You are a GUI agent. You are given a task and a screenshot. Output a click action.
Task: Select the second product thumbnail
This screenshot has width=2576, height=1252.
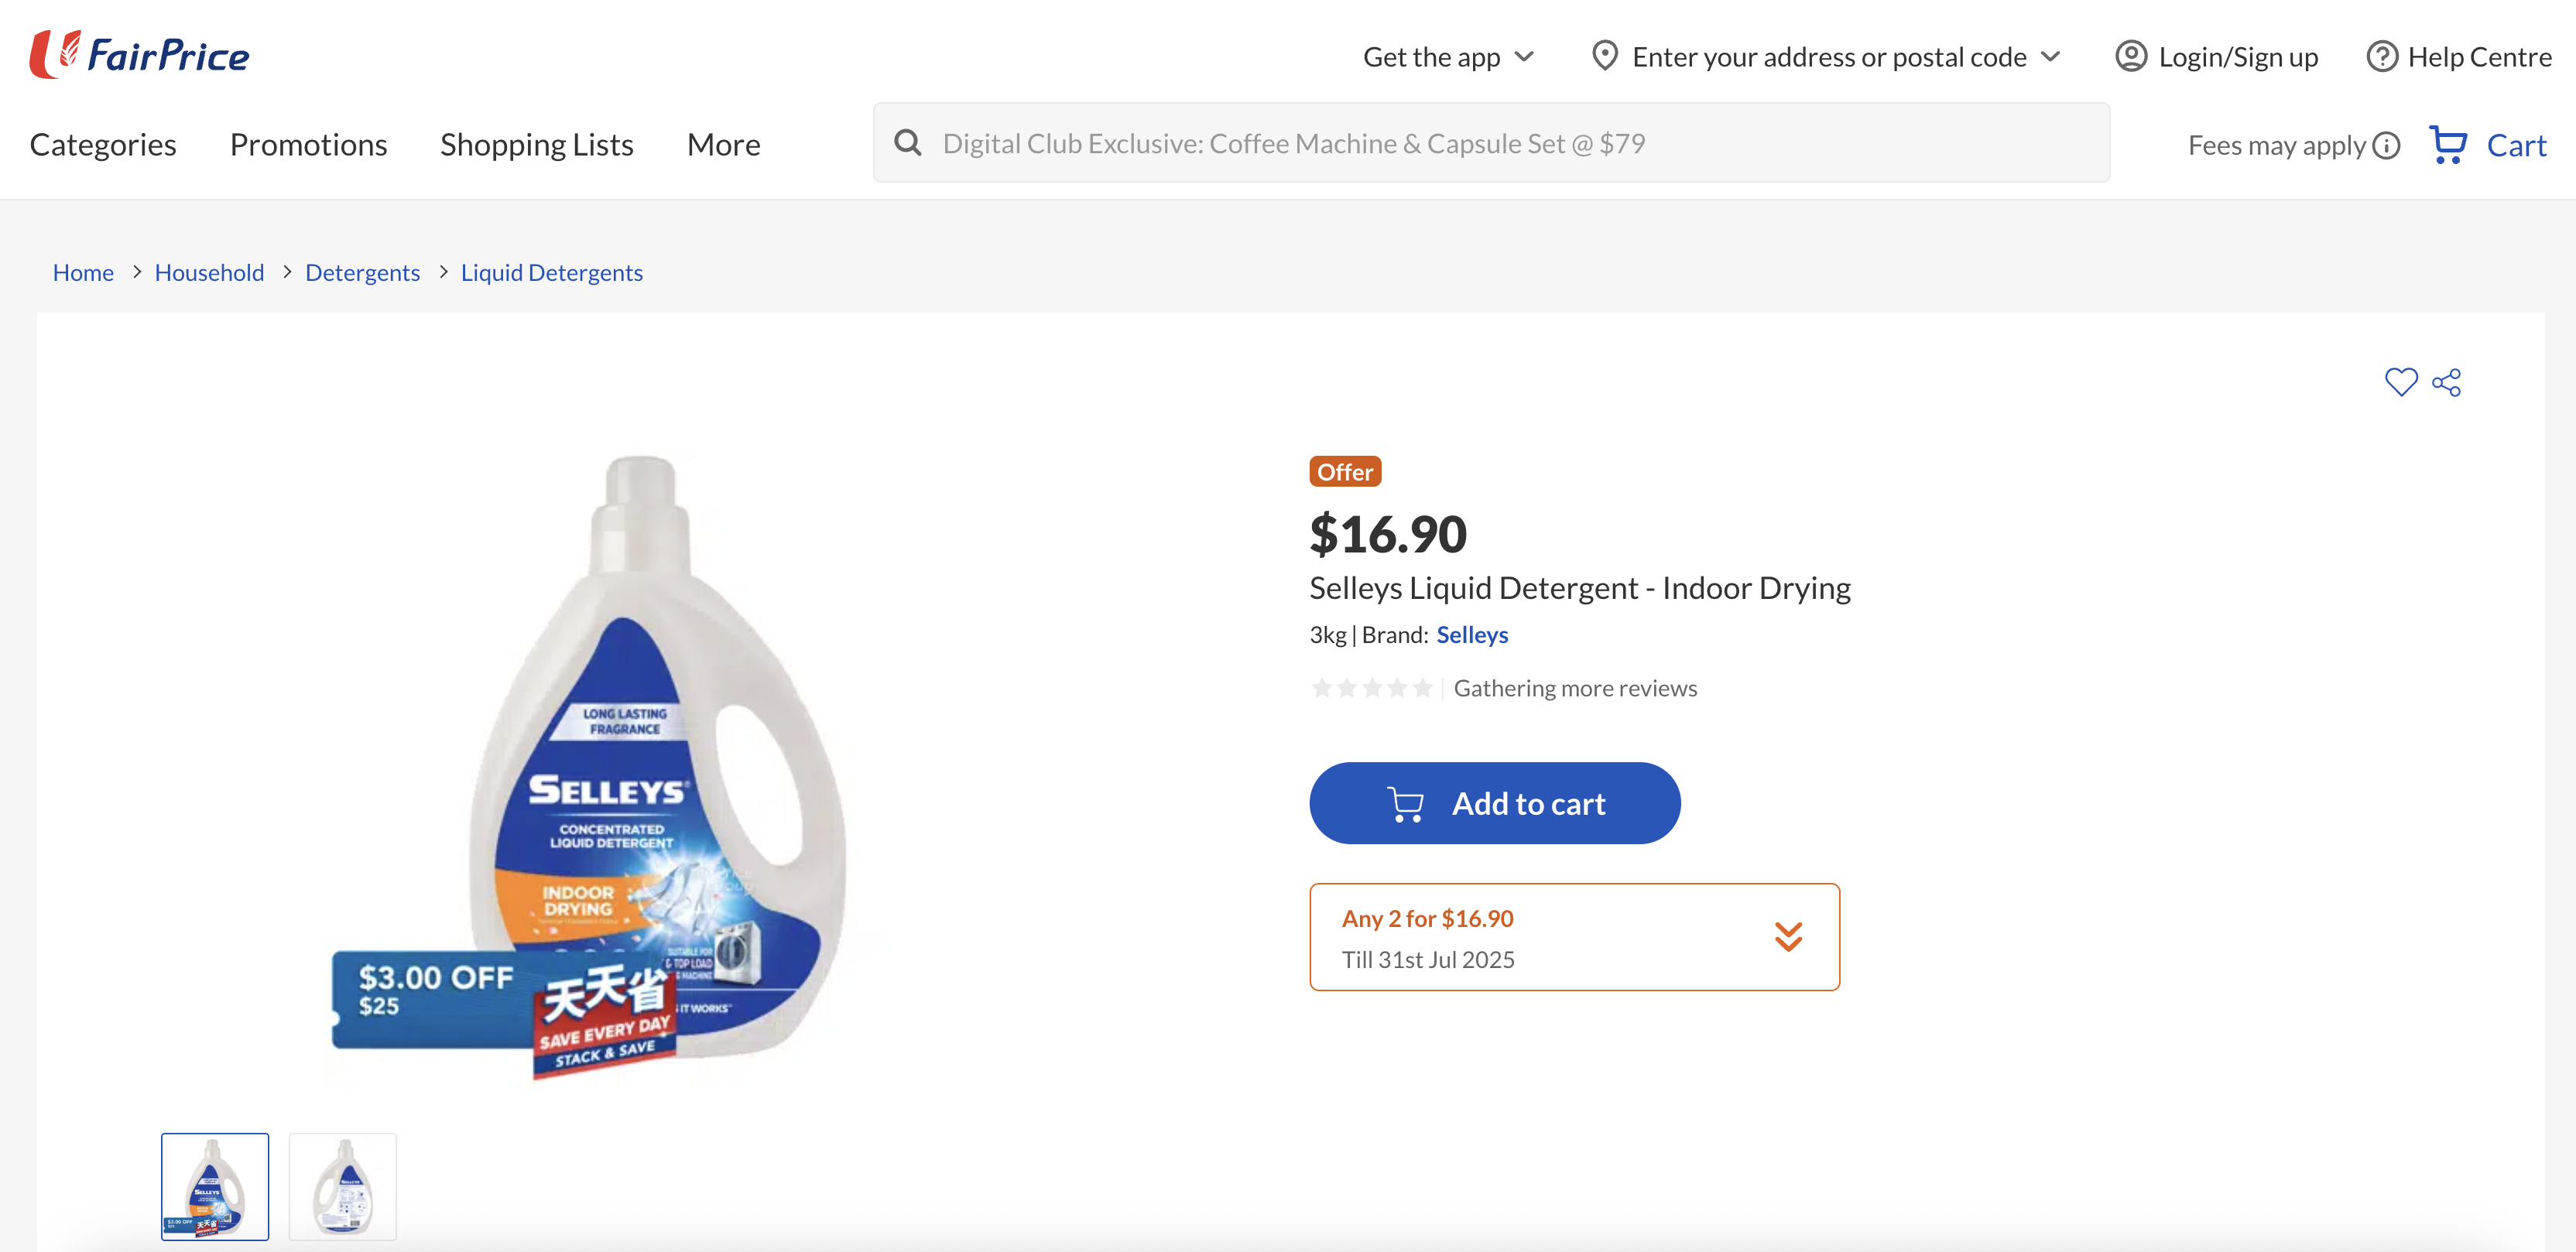343,1187
